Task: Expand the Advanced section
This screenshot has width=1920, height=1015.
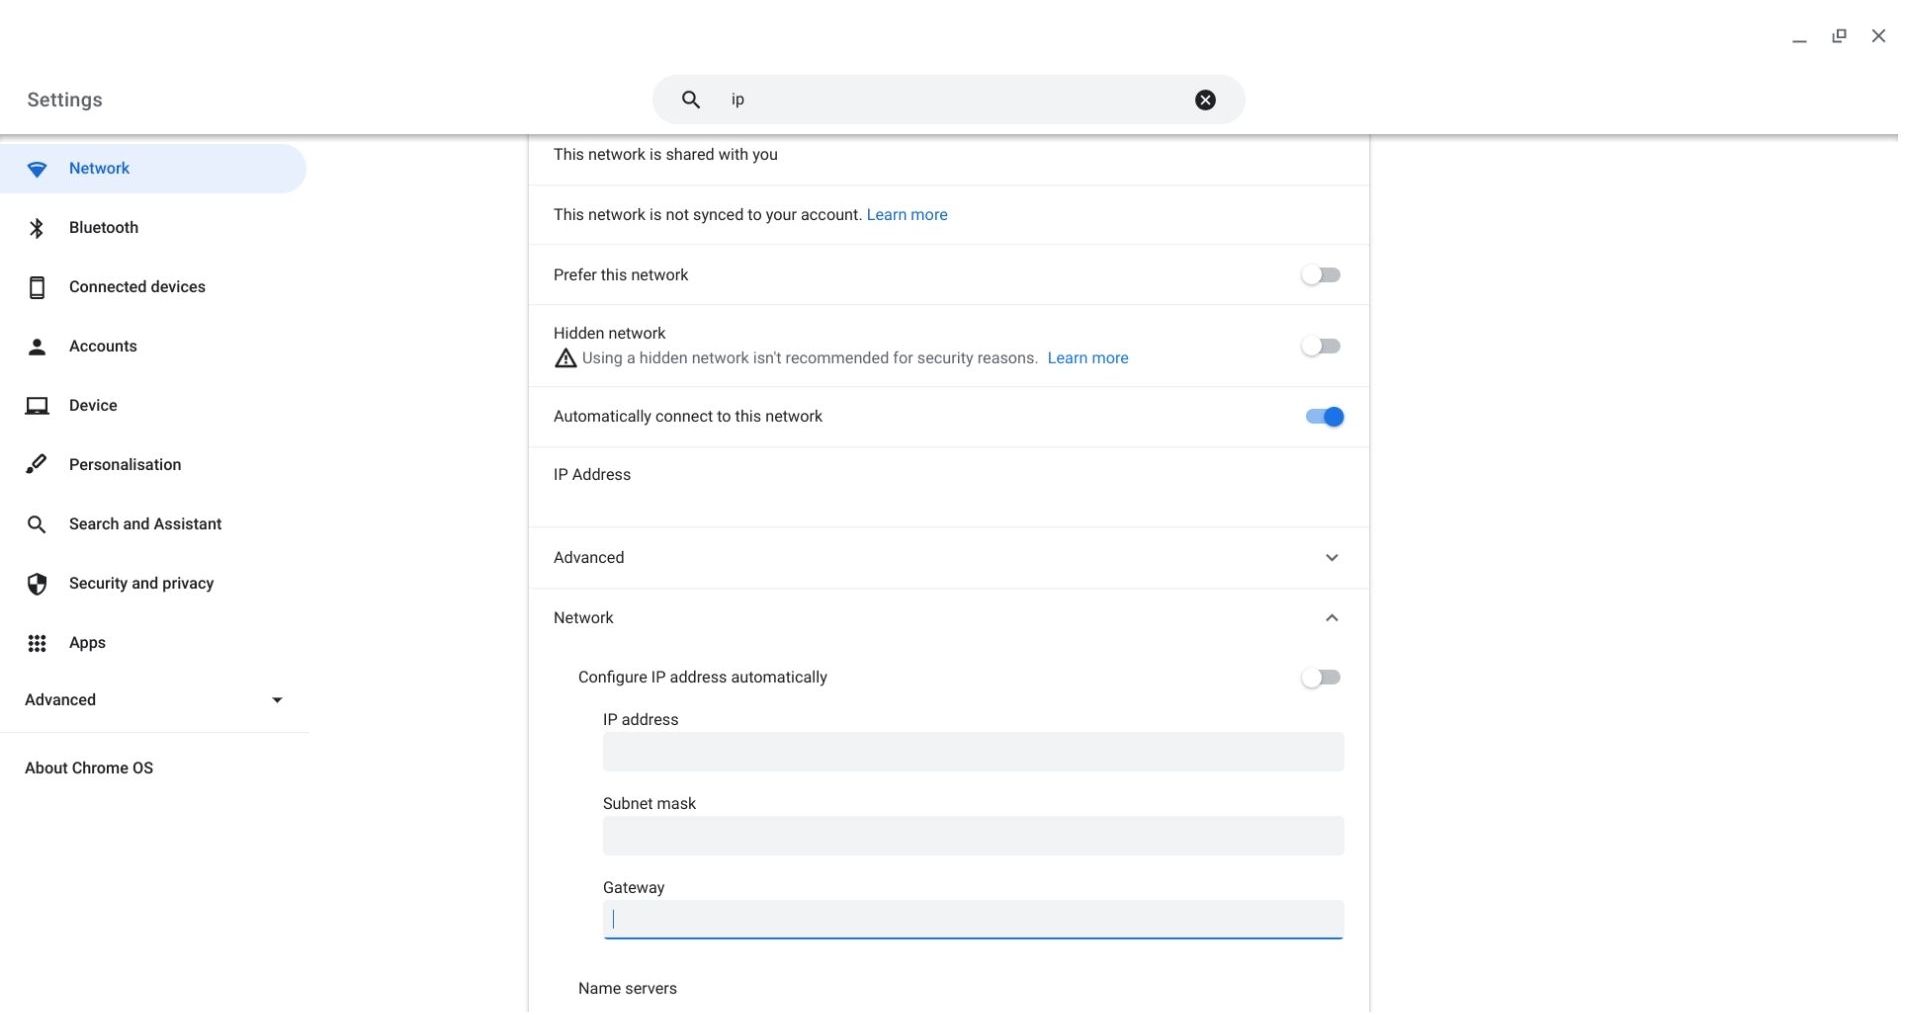Action: tap(1331, 558)
